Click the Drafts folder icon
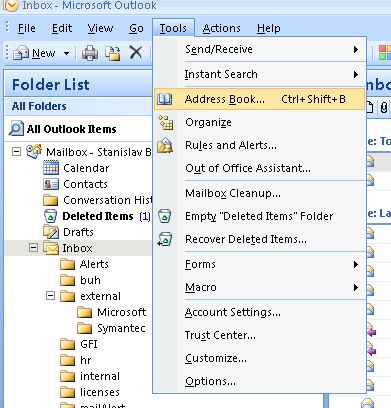 51,232
